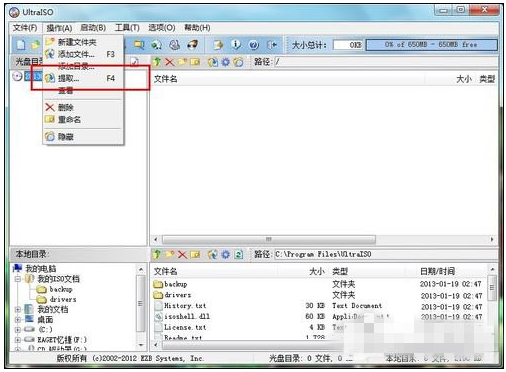Viewport: 506px width, 372px height.
Task: Expand the 我的ISO文档 tree node
Action: click(x=18, y=279)
